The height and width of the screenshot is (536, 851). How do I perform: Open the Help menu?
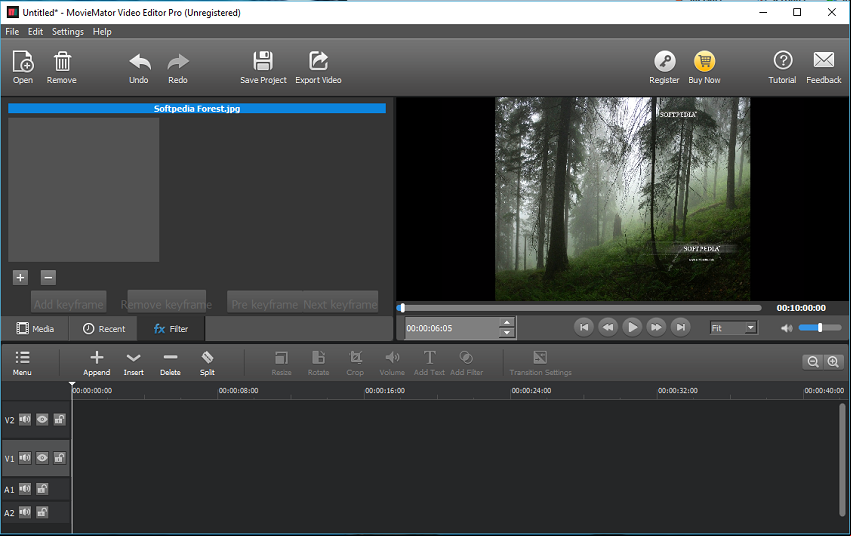tap(102, 31)
